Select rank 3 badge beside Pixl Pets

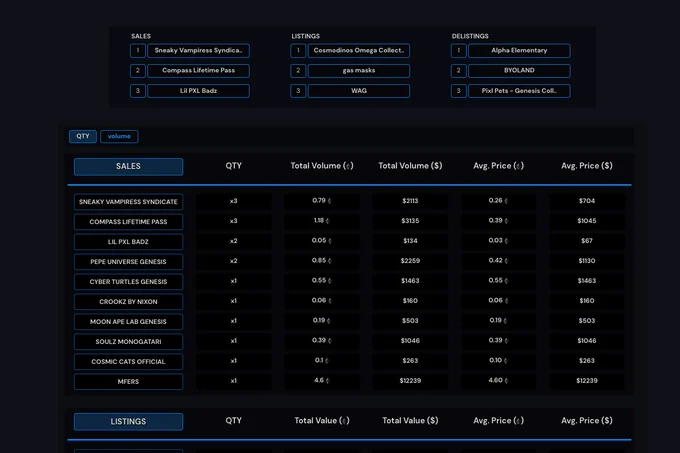point(458,91)
